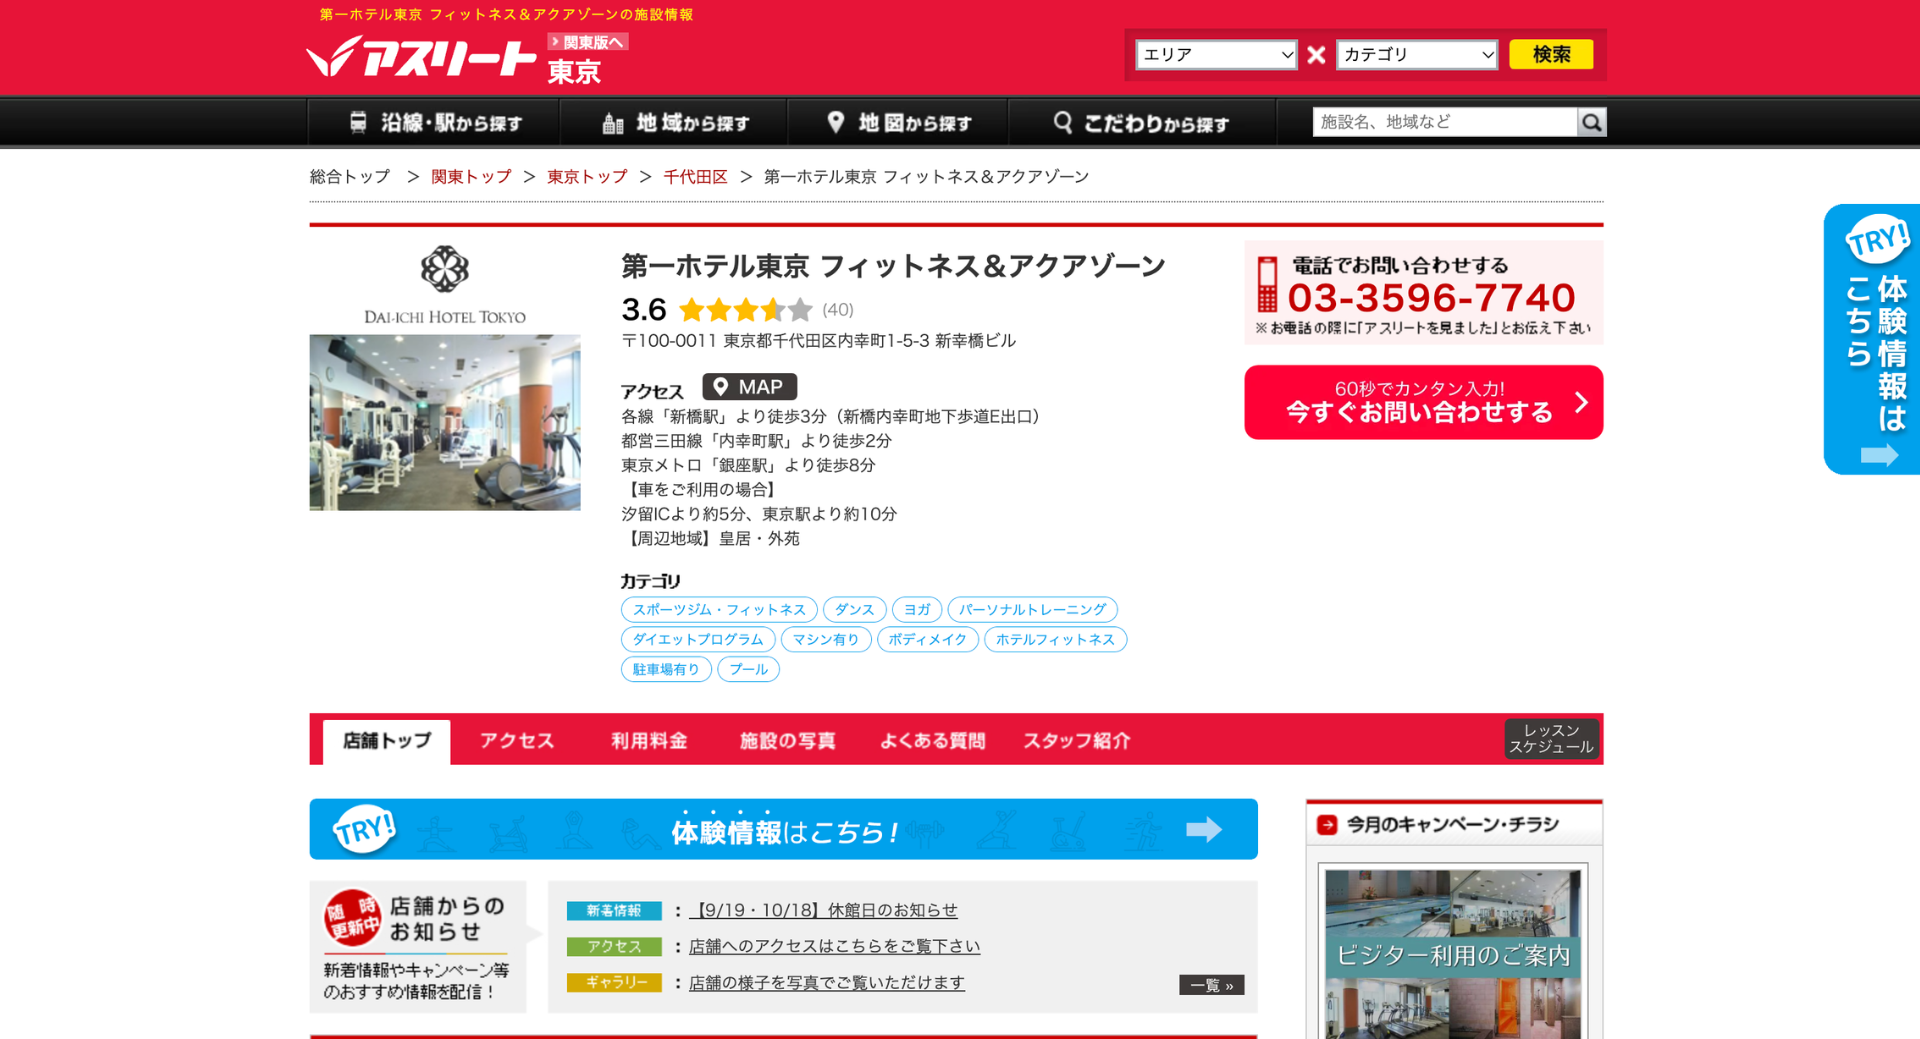This screenshot has height=1039, width=1920.
Task: Select the 店舗トップ tab
Action: coord(386,741)
